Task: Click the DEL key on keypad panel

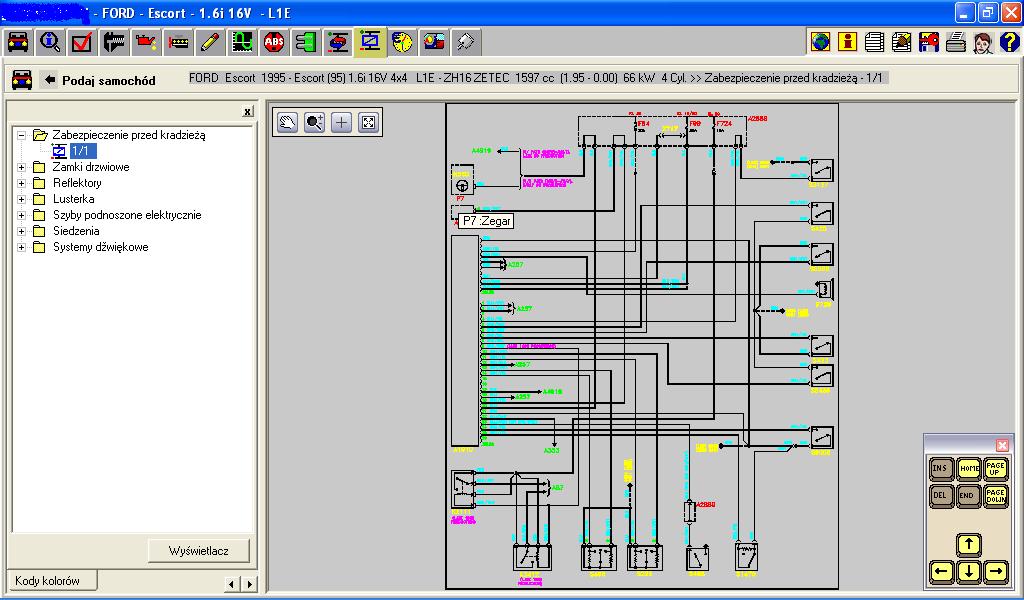Action: [x=940, y=495]
